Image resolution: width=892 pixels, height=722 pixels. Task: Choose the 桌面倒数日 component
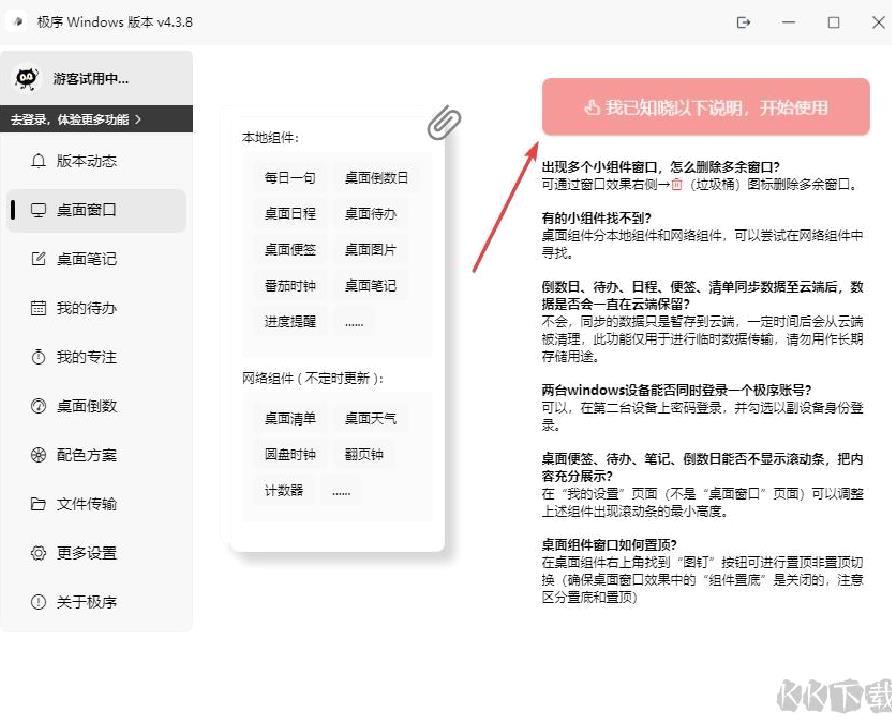click(x=376, y=178)
